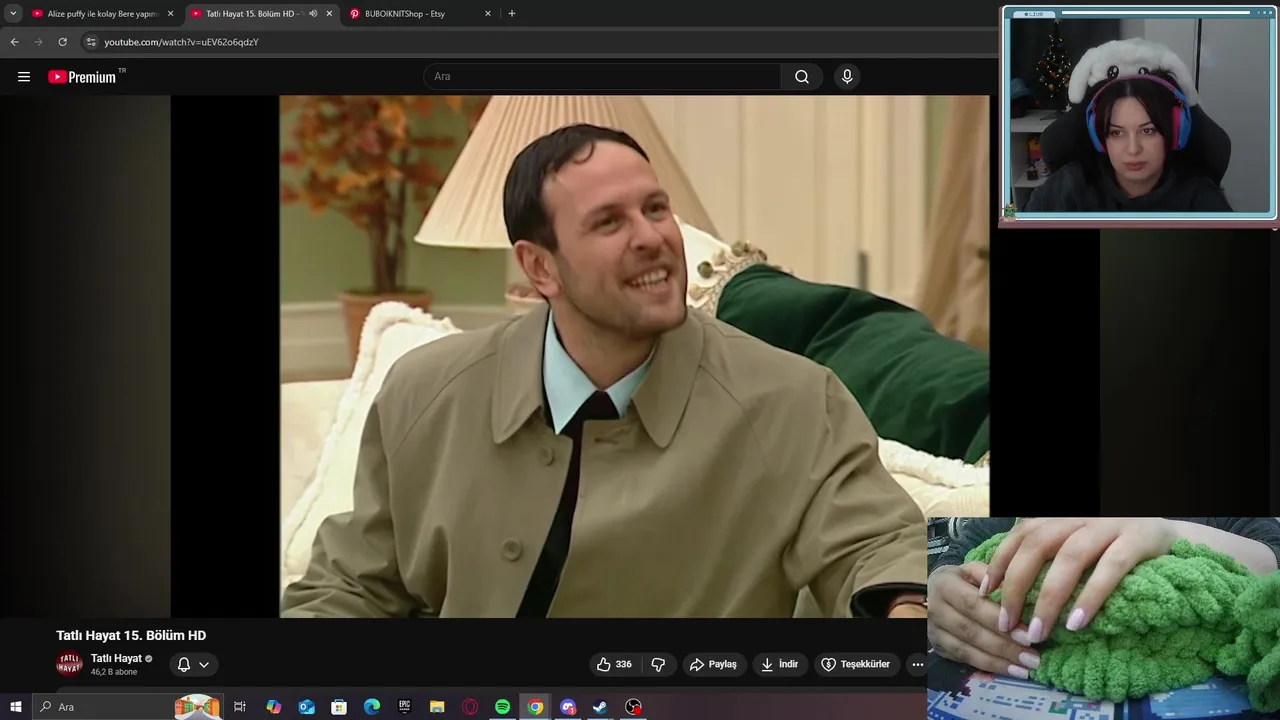This screenshot has width=1280, height=720.
Task: Go forward in browser history
Action: (38, 42)
